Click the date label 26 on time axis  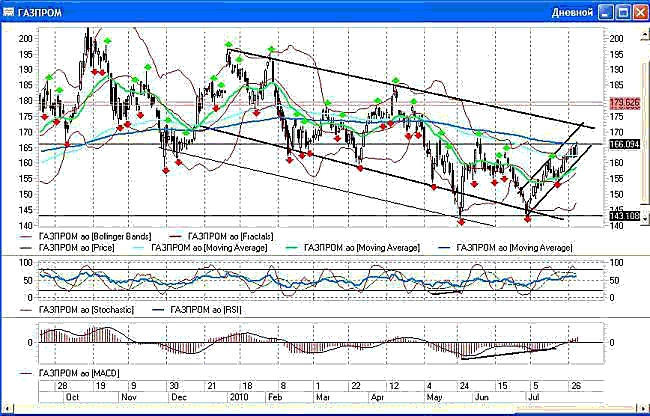tap(576, 386)
